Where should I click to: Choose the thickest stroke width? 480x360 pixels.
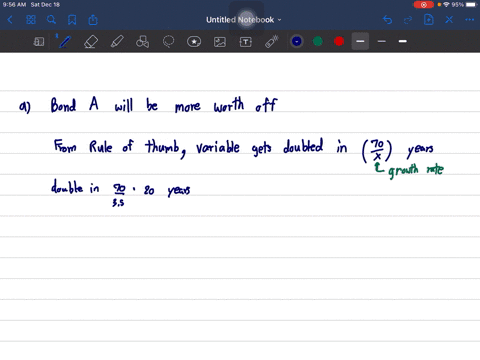403,41
